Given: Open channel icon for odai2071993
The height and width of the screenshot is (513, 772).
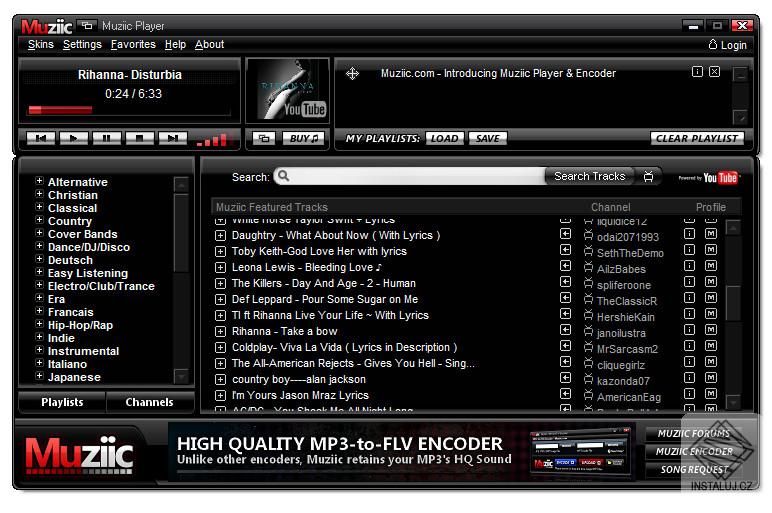Looking at the screenshot, I should [588, 235].
